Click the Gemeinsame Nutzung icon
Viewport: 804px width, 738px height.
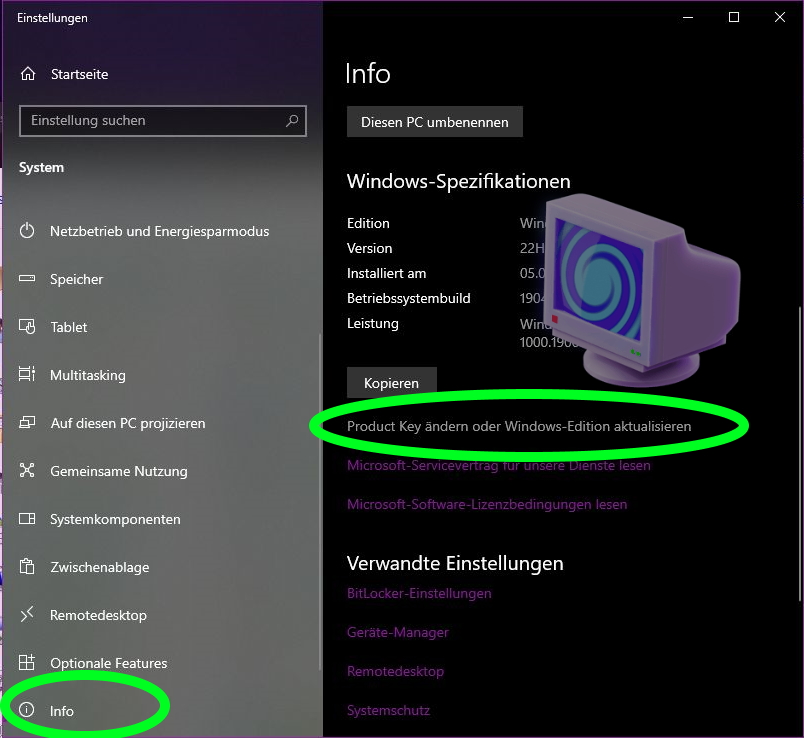point(28,471)
